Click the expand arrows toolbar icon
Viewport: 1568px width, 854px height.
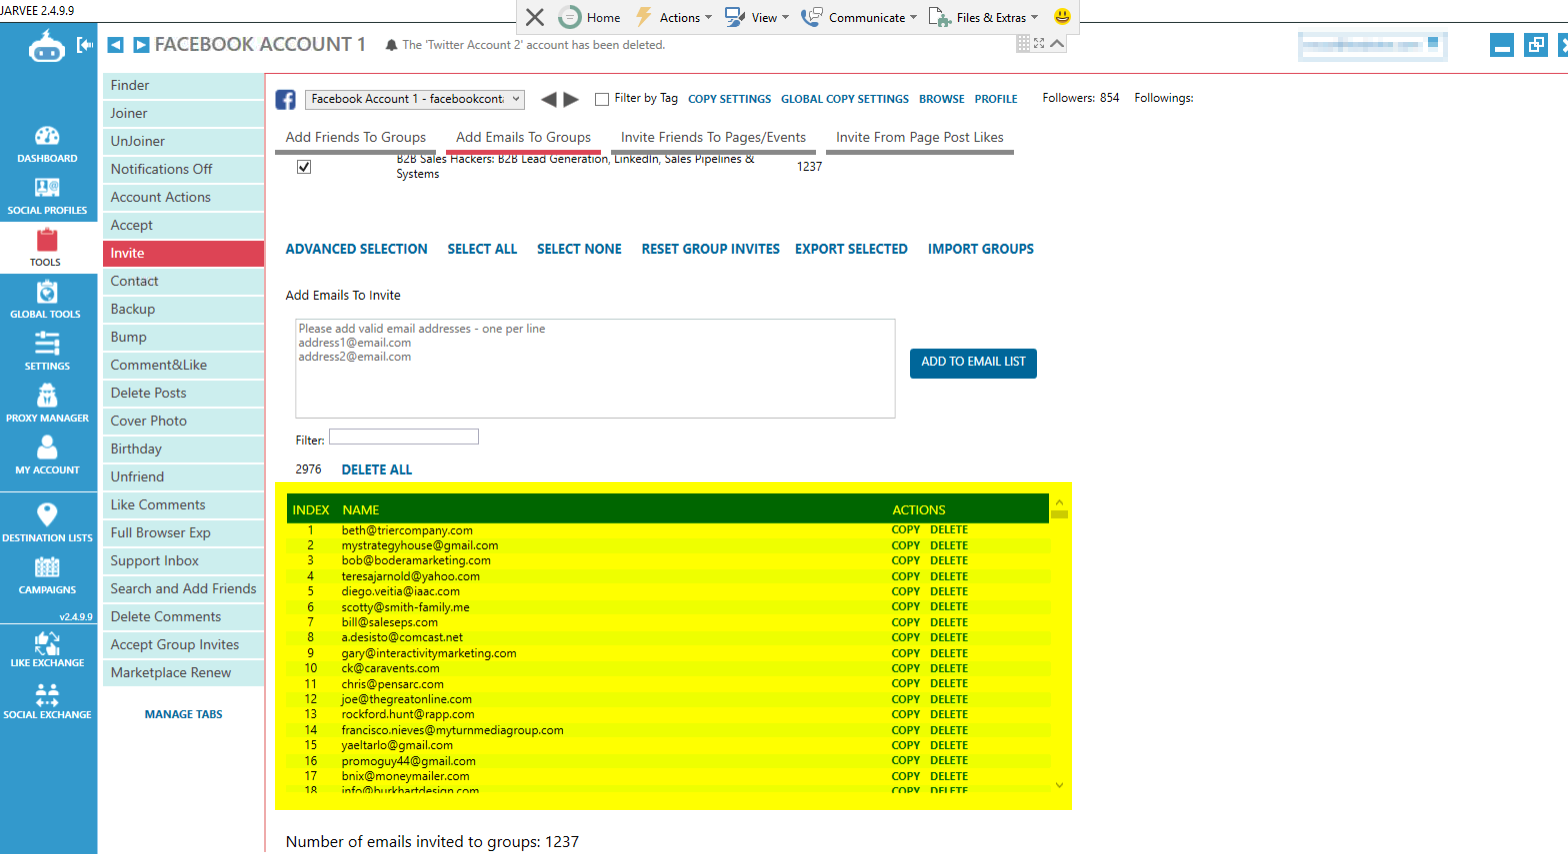pos(1039,43)
